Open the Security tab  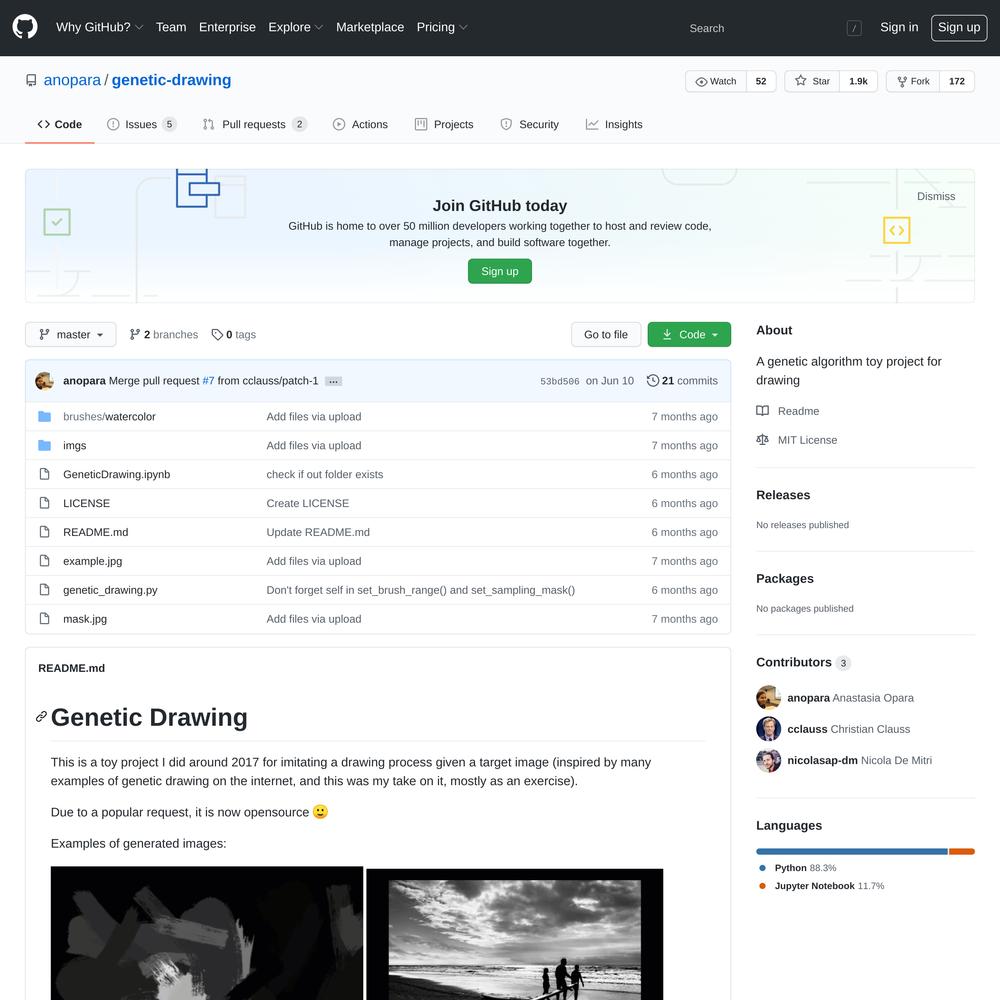529,124
